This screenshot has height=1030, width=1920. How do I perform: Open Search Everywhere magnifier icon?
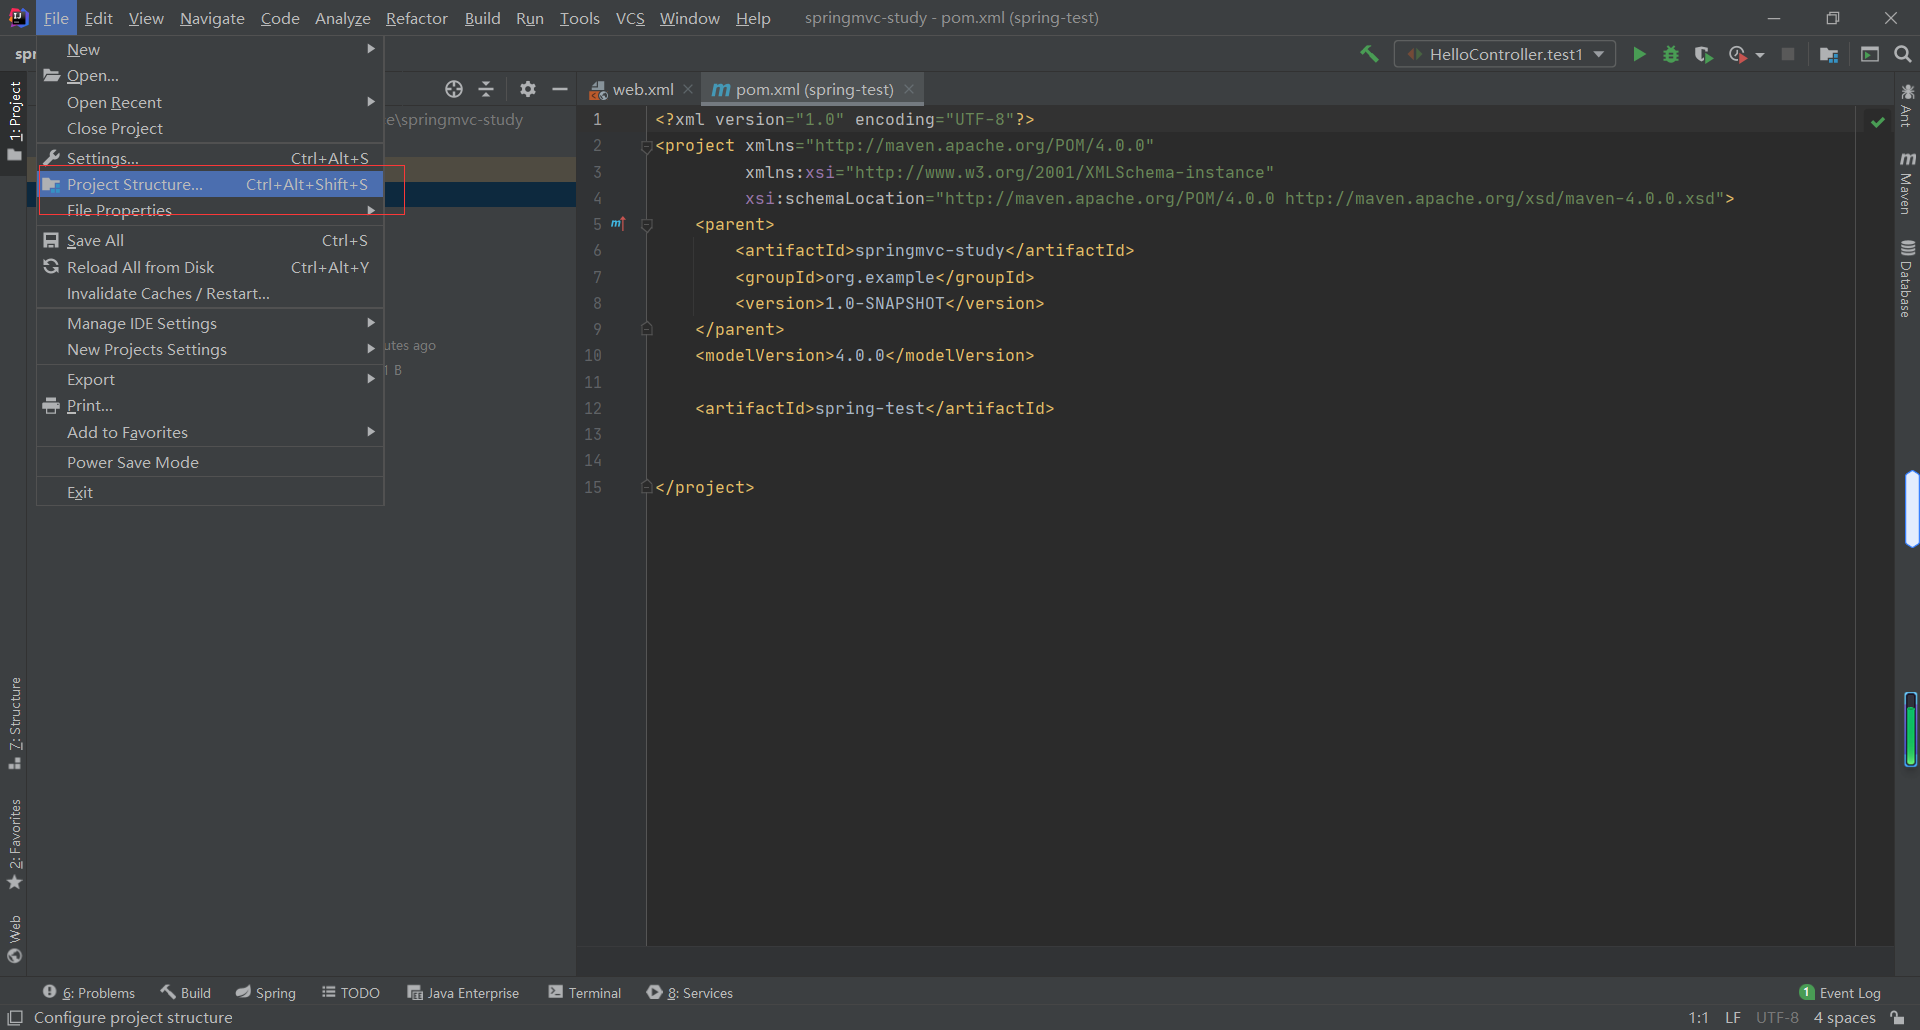(1903, 54)
